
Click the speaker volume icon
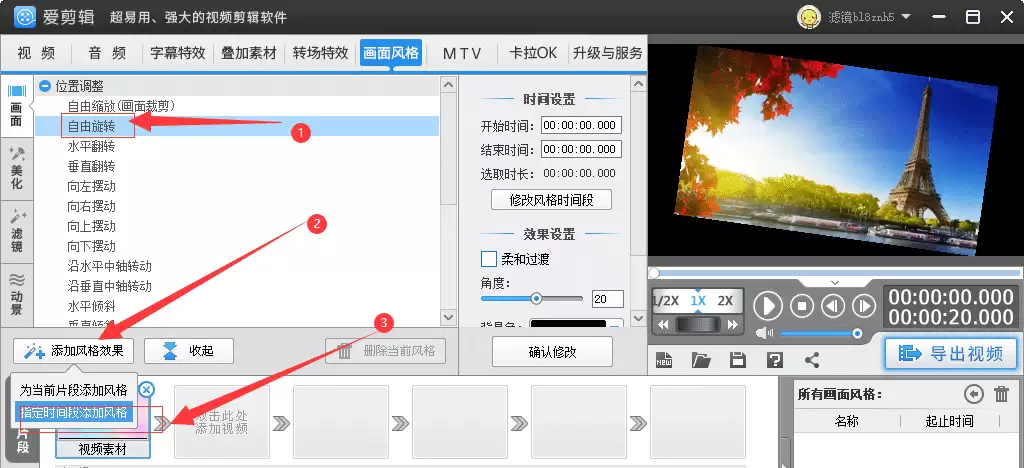[764, 334]
